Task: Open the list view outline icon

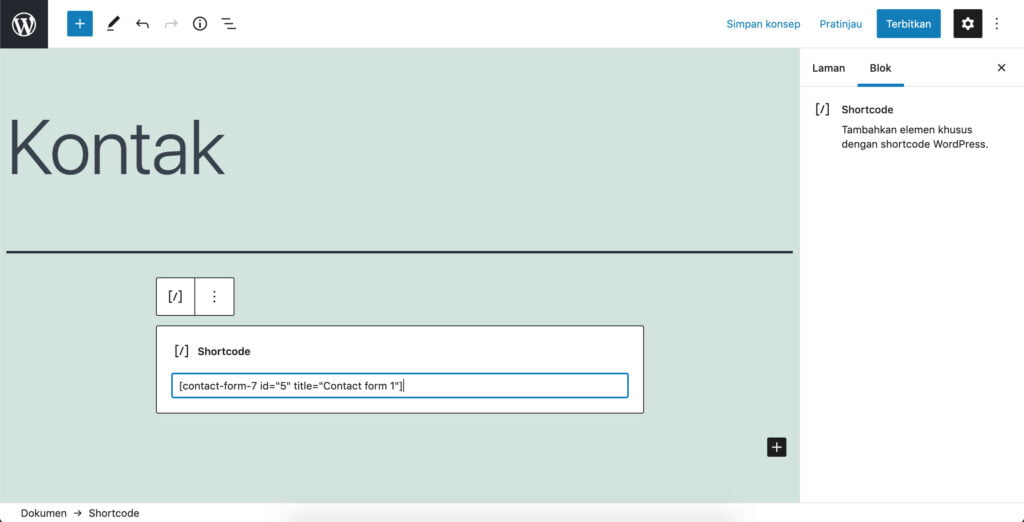Action: (x=229, y=24)
